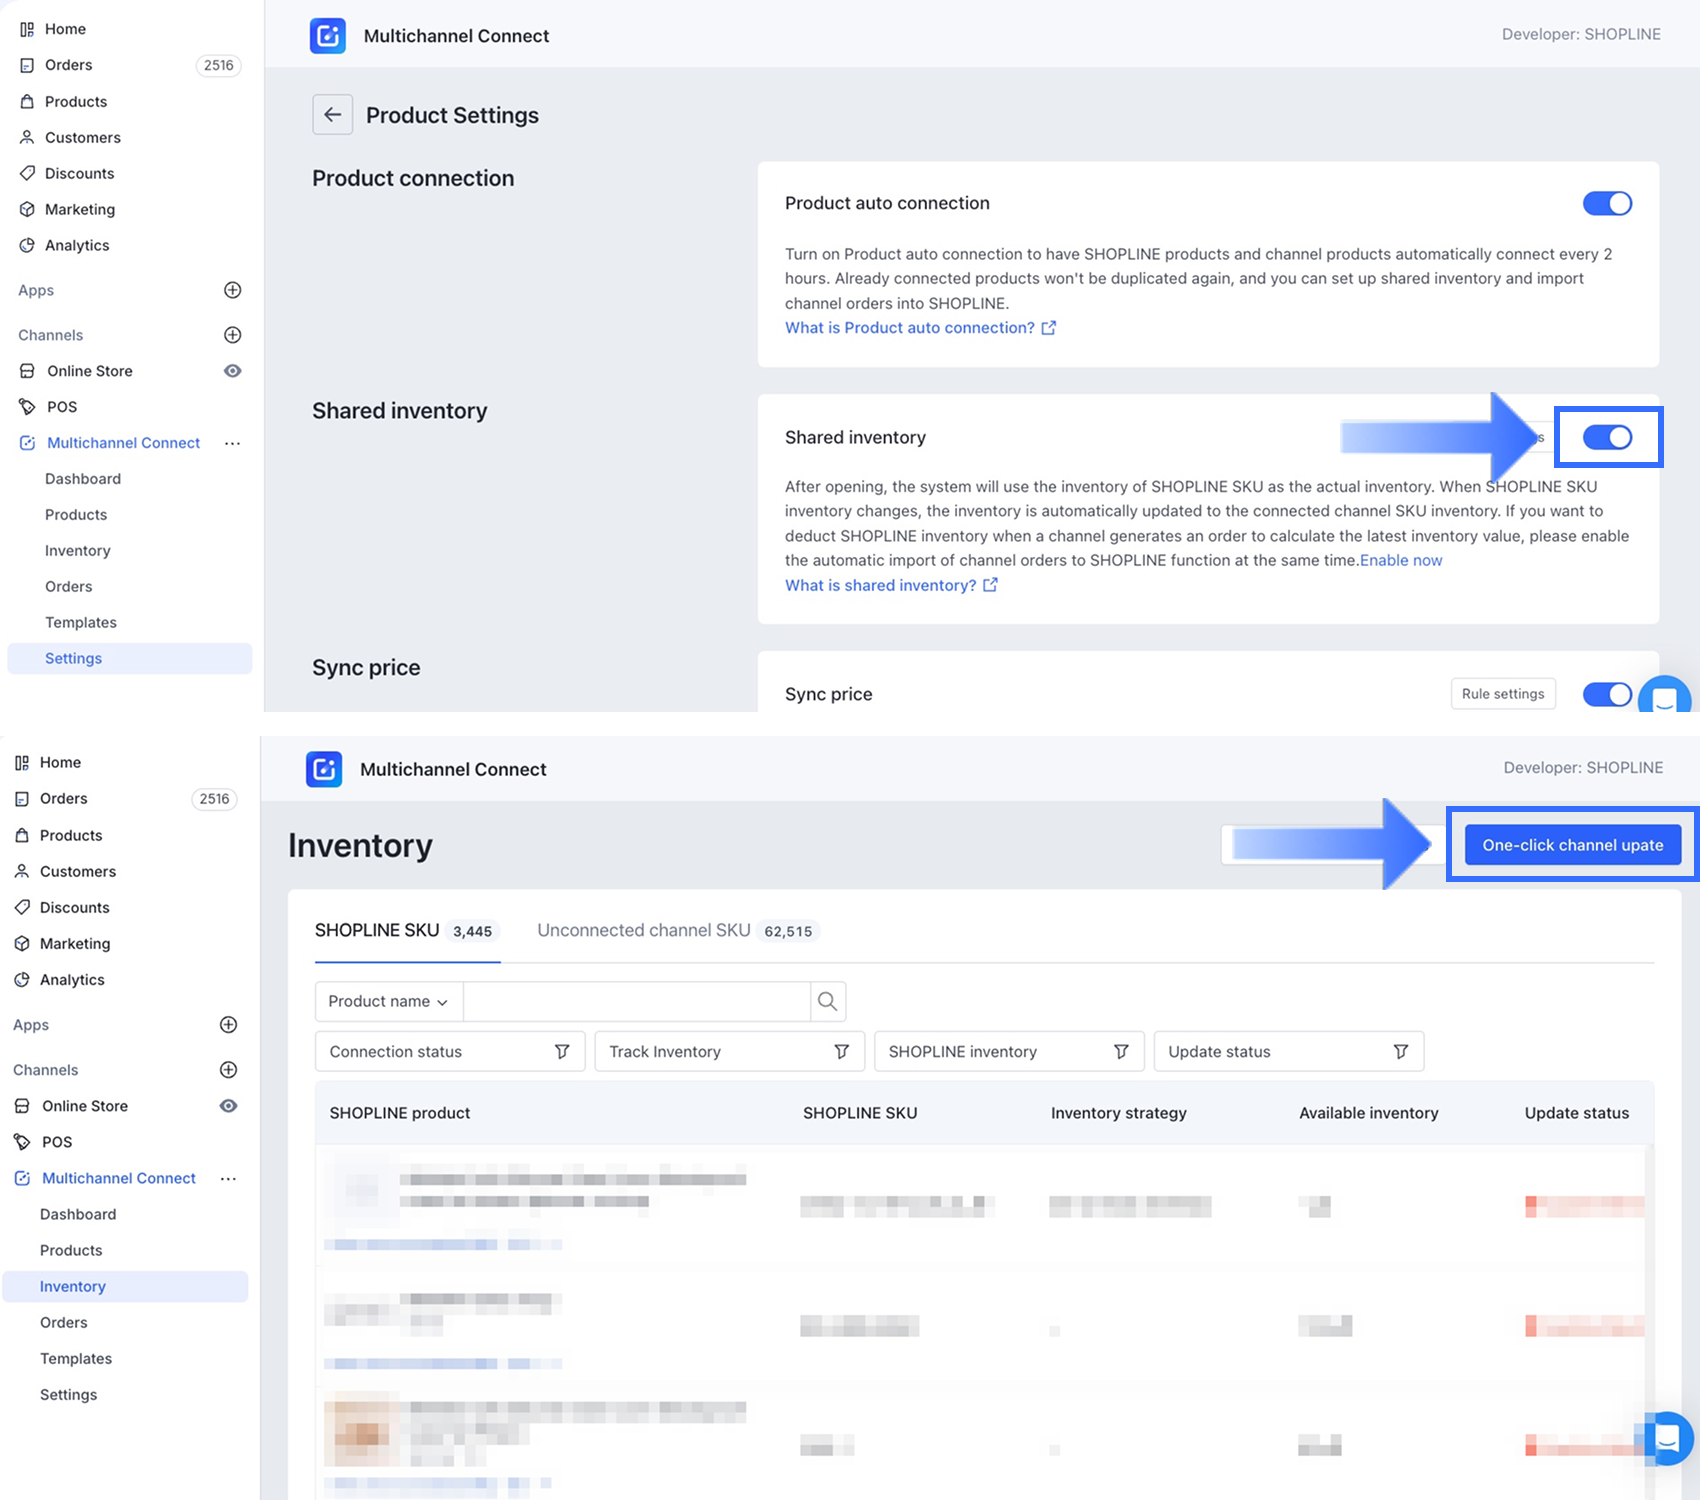Switch to the Unconnected channel SKU tab
The height and width of the screenshot is (1500, 1700).
(678, 931)
